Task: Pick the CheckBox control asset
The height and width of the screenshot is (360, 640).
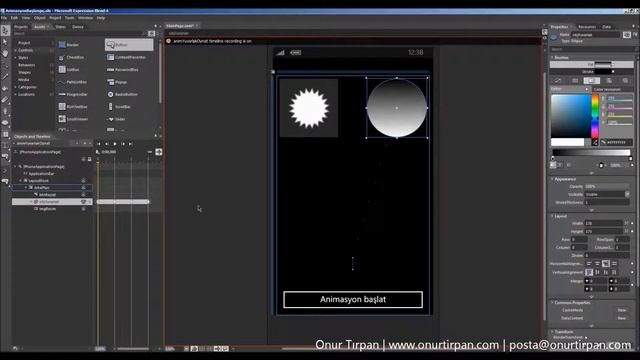Action: point(71,58)
